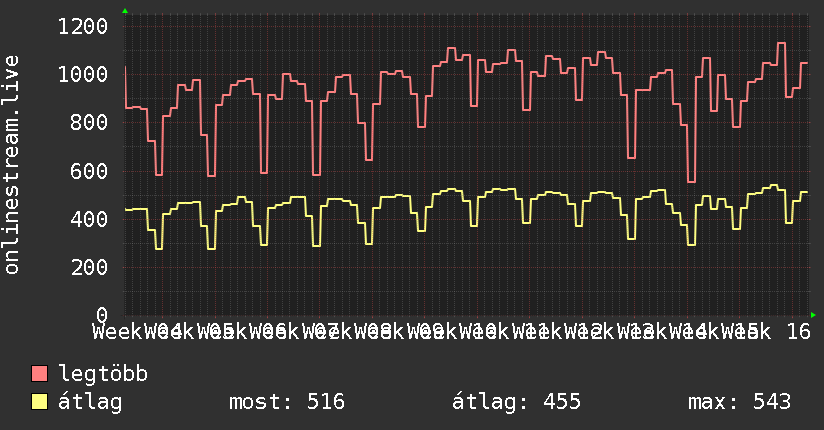
Task: Click the 'max: 543' statistic
Action: (x=739, y=402)
